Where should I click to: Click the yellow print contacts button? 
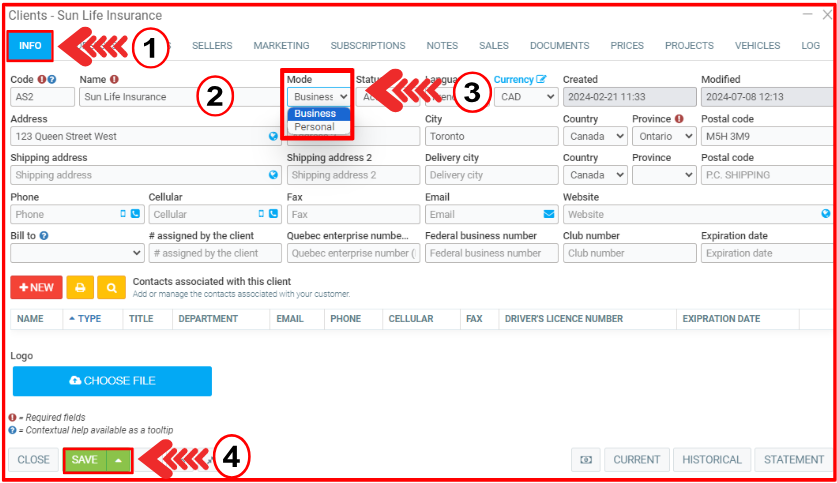pos(81,287)
